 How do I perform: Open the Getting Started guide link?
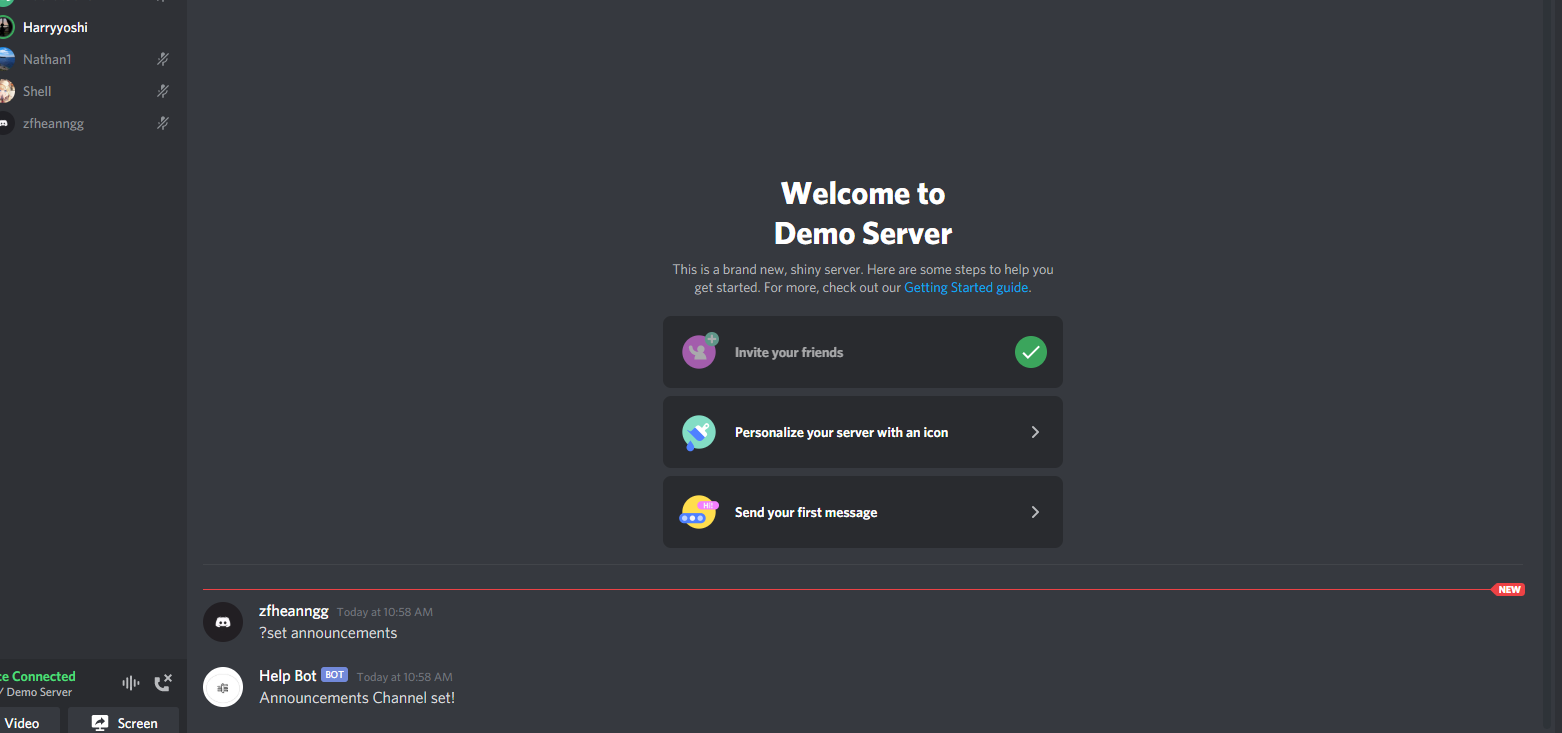(966, 287)
